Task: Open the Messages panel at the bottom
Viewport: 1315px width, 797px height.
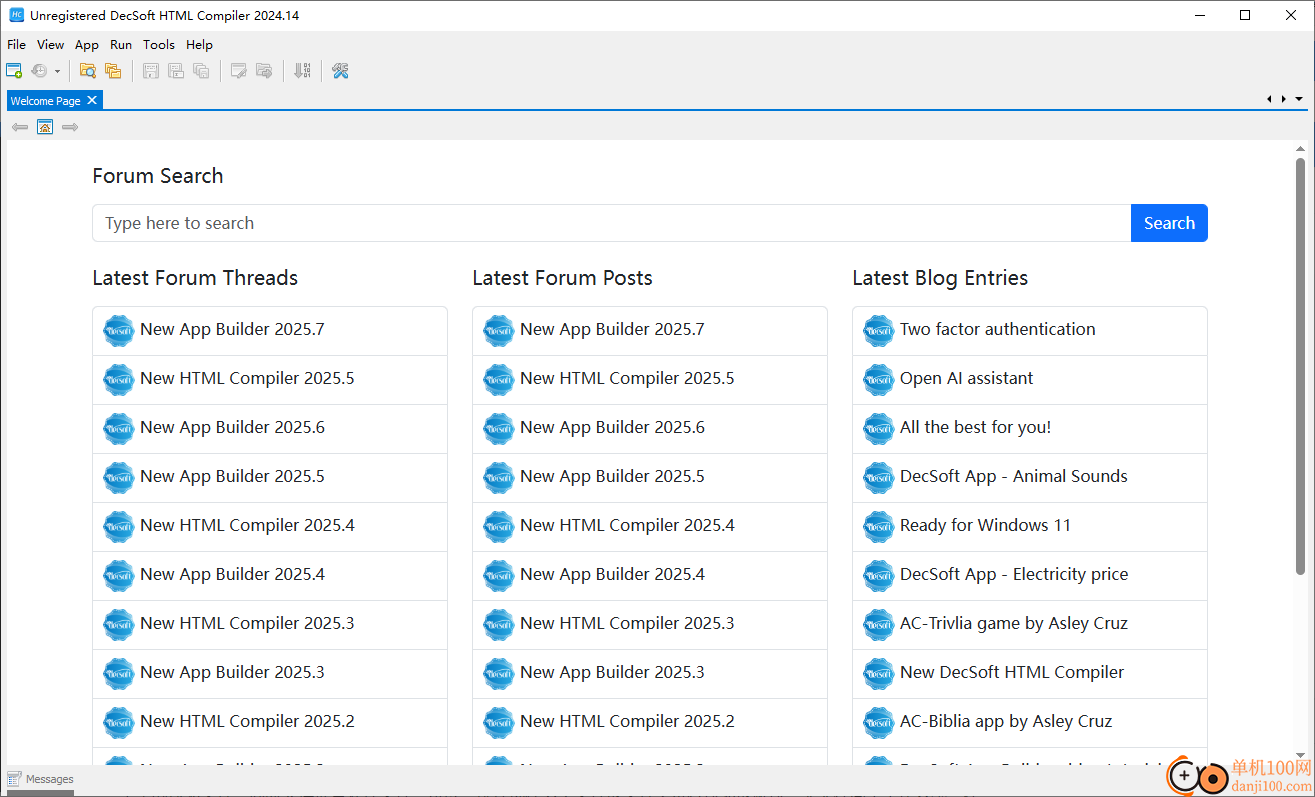Action: [x=40, y=779]
